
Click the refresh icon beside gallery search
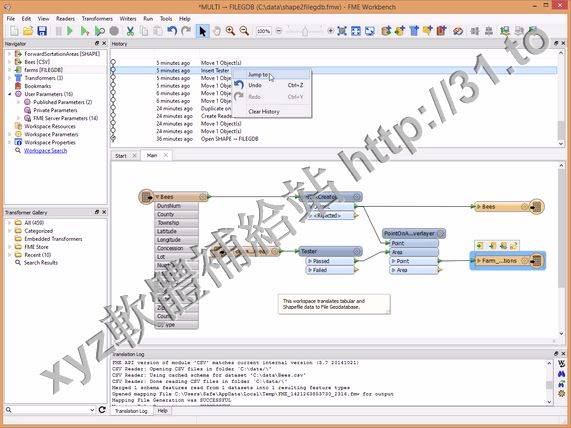[102, 410]
